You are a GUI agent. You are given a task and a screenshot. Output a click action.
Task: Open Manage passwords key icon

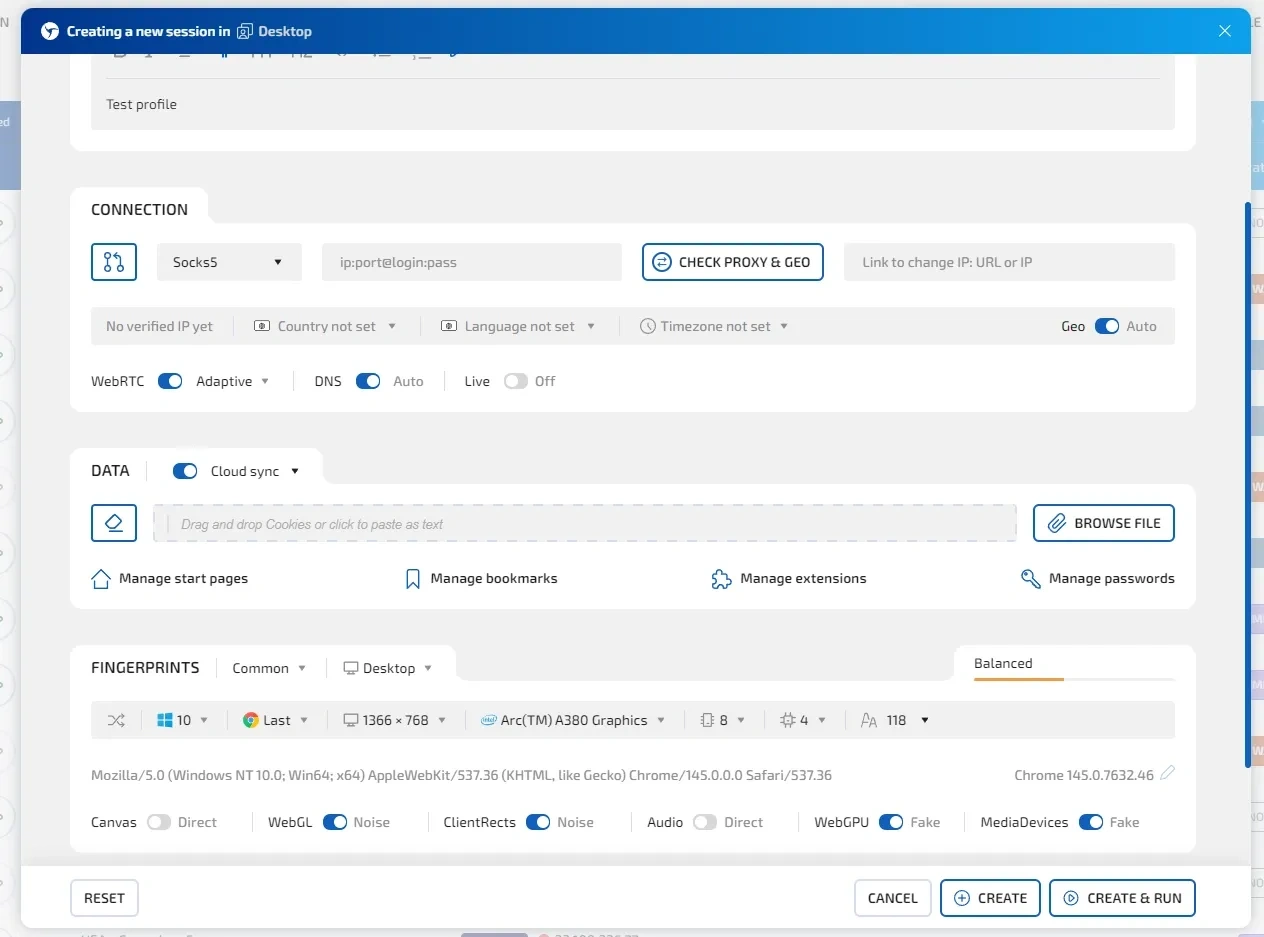[x=1031, y=579]
